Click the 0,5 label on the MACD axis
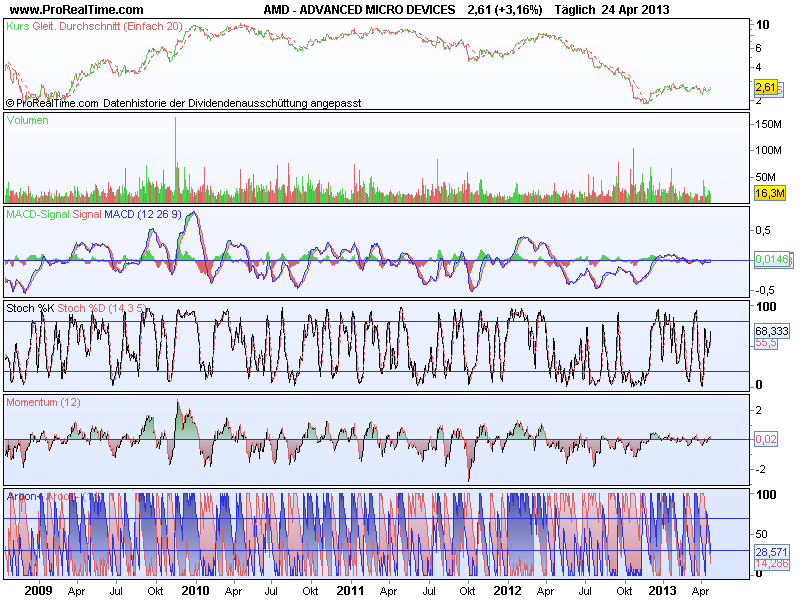The height and width of the screenshot is (600, 800). click(763, 231)
